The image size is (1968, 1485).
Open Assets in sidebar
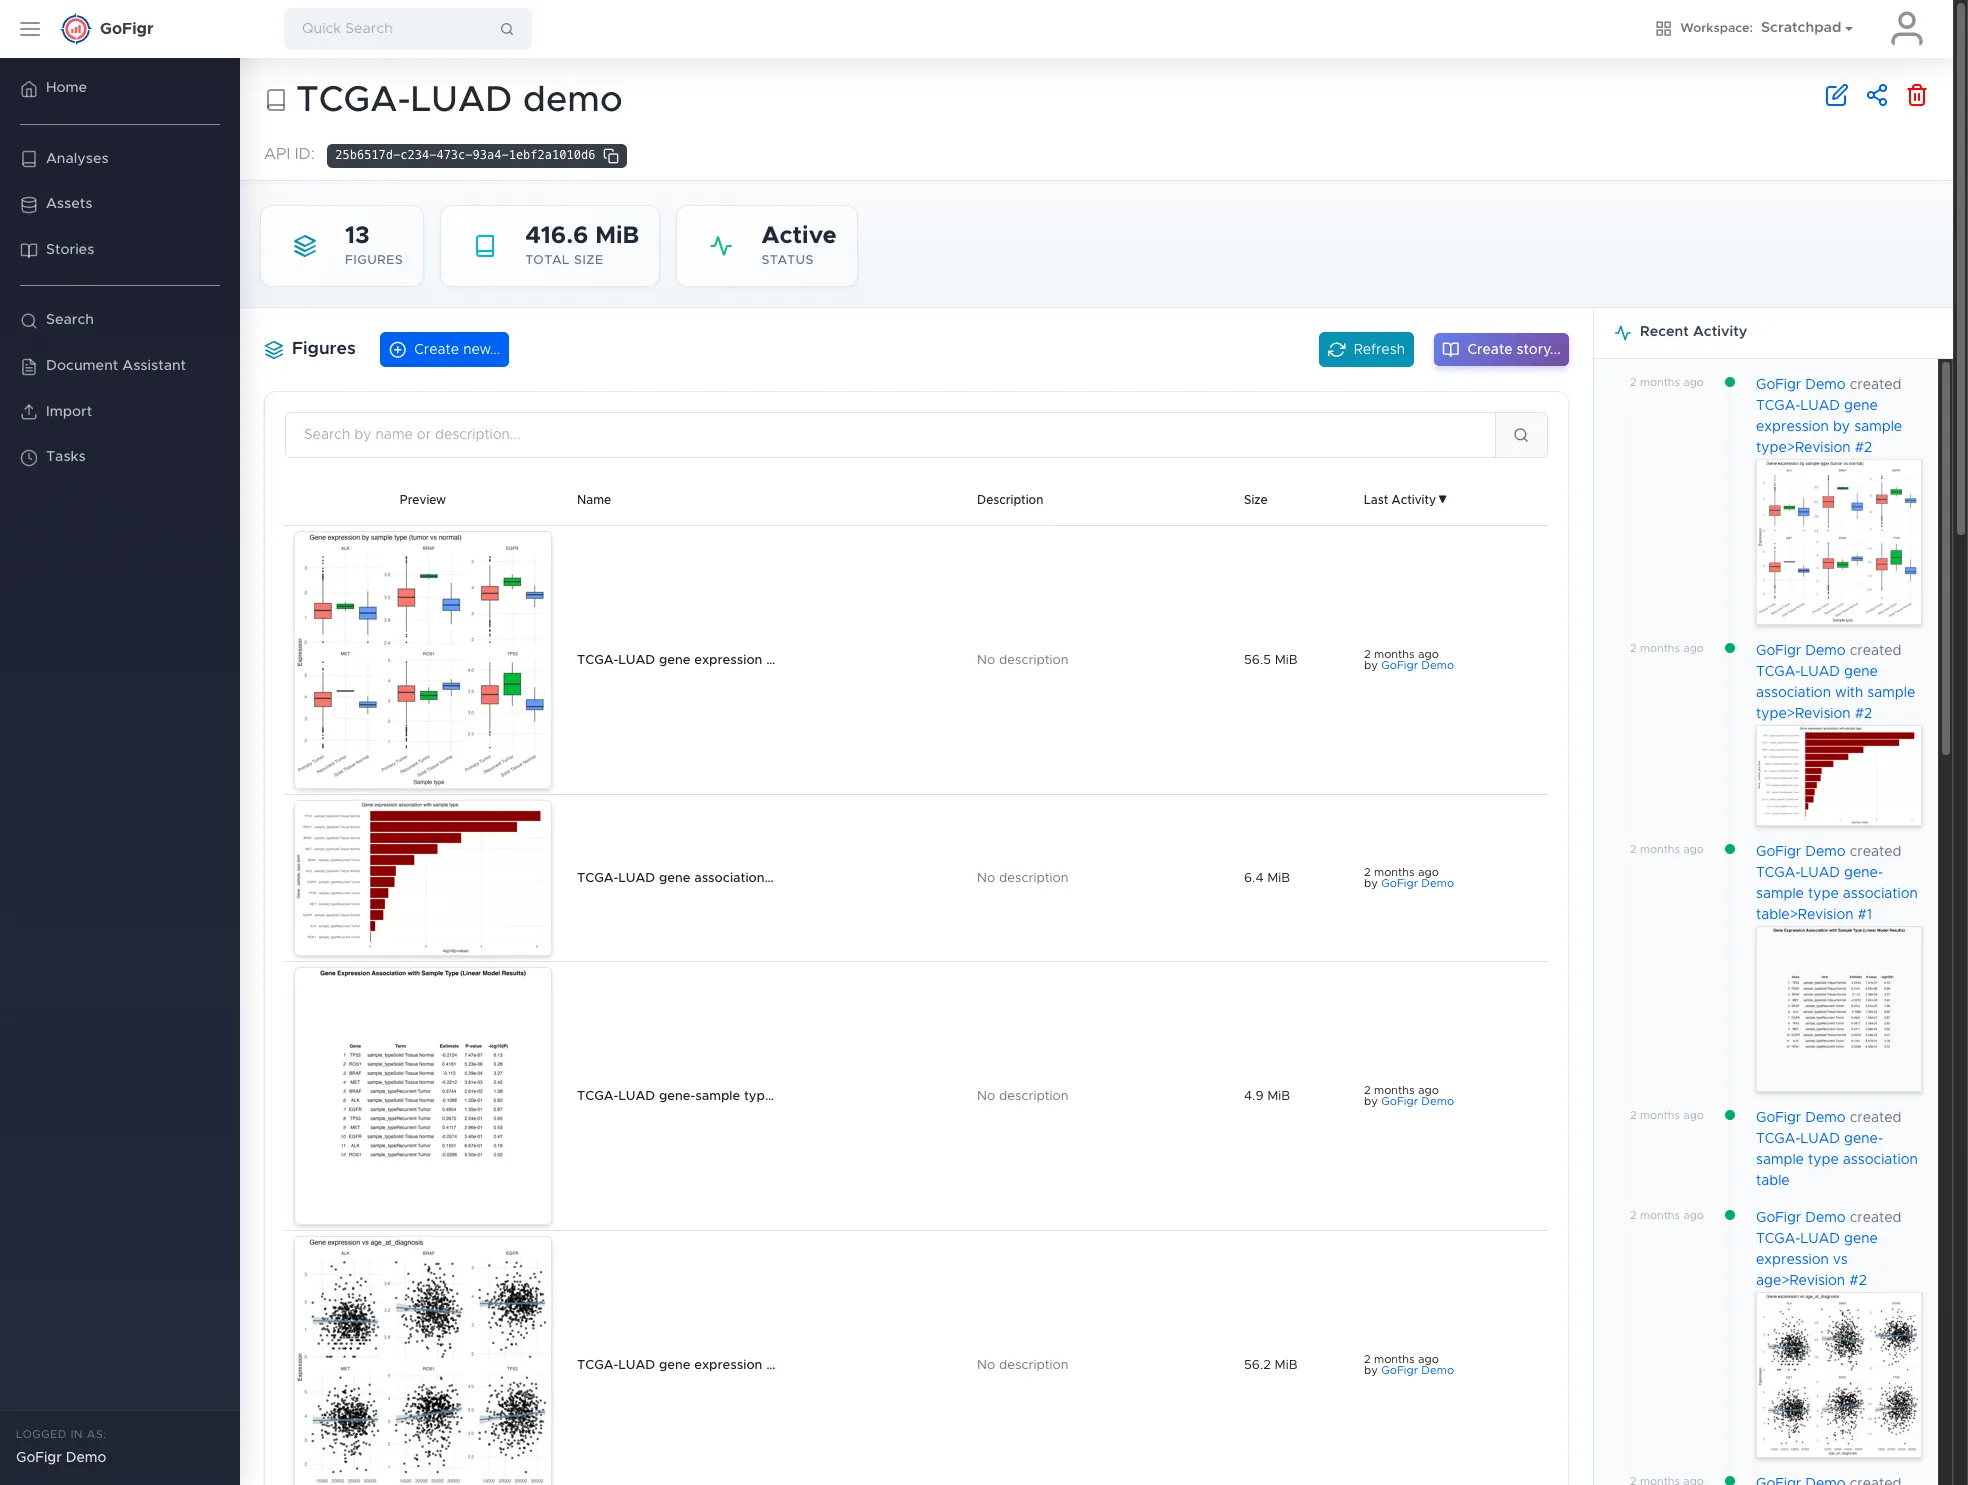point(69,204)
